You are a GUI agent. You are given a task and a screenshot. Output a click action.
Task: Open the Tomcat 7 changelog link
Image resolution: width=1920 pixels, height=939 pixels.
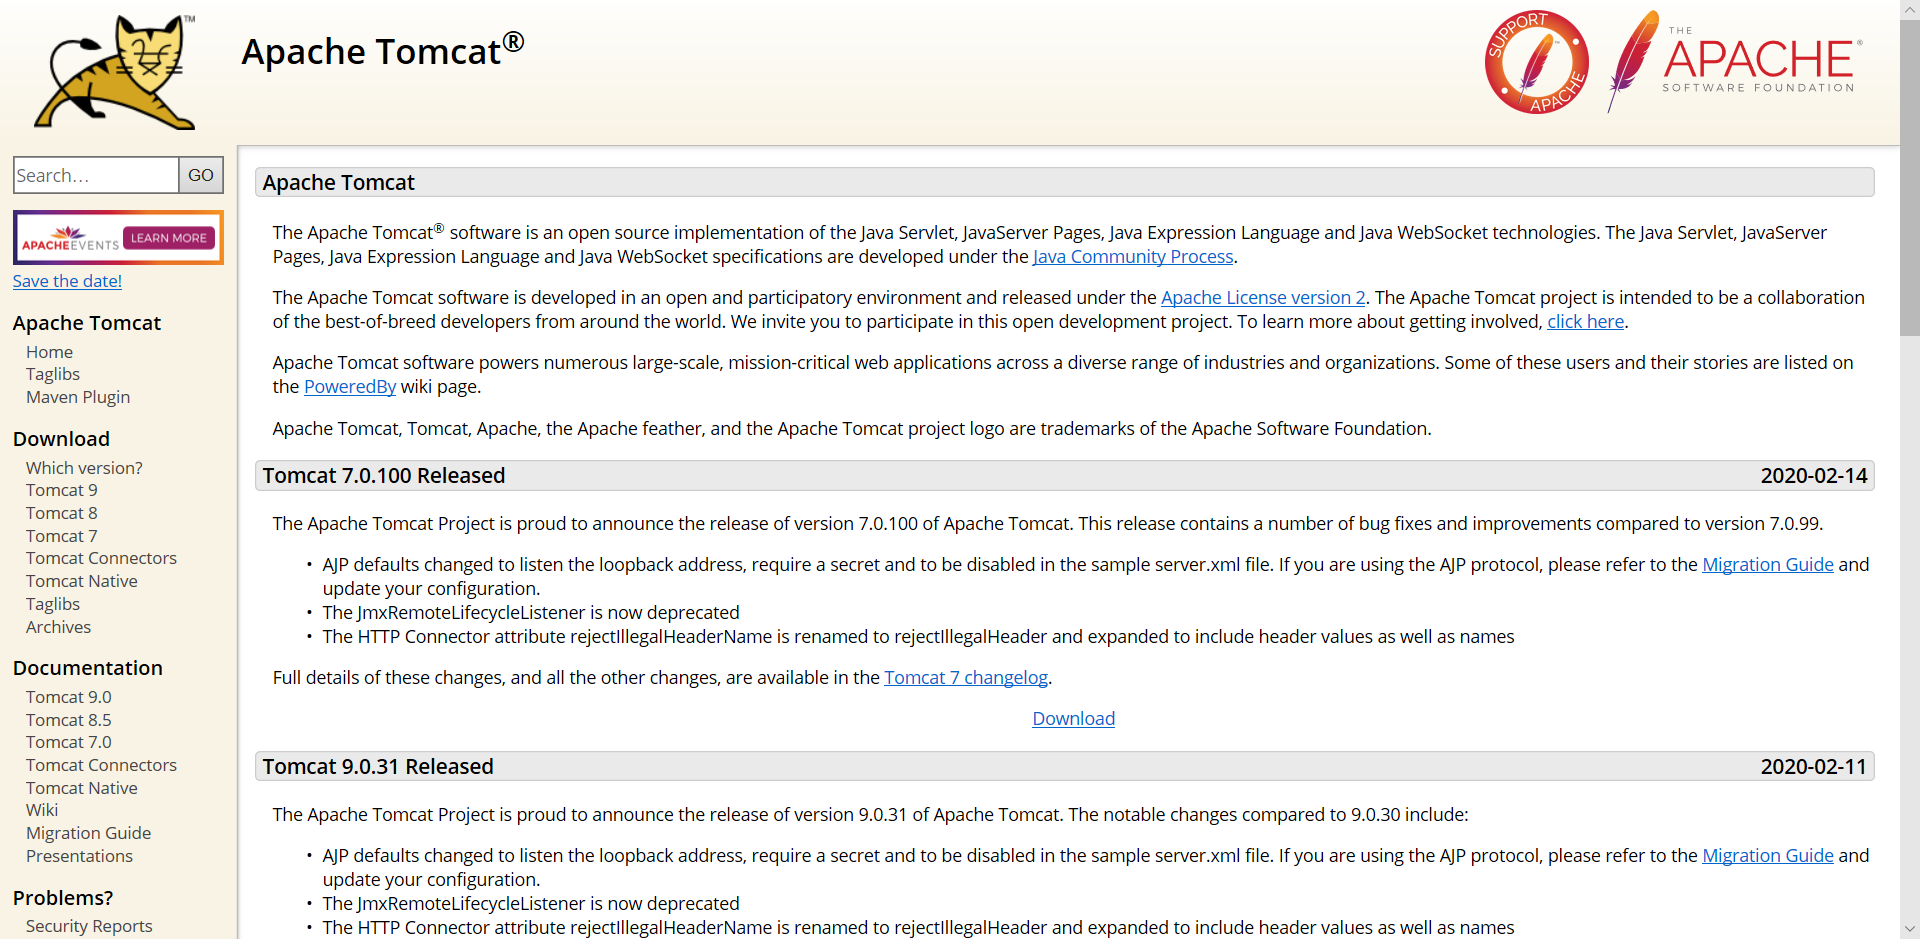coord(966,678)
